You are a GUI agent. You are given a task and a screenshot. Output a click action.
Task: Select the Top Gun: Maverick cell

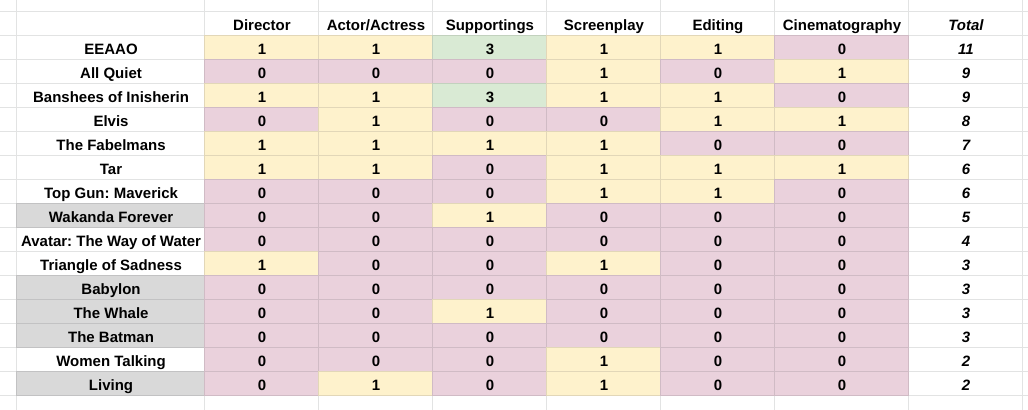pyautogui.click(x=111, y=193)
